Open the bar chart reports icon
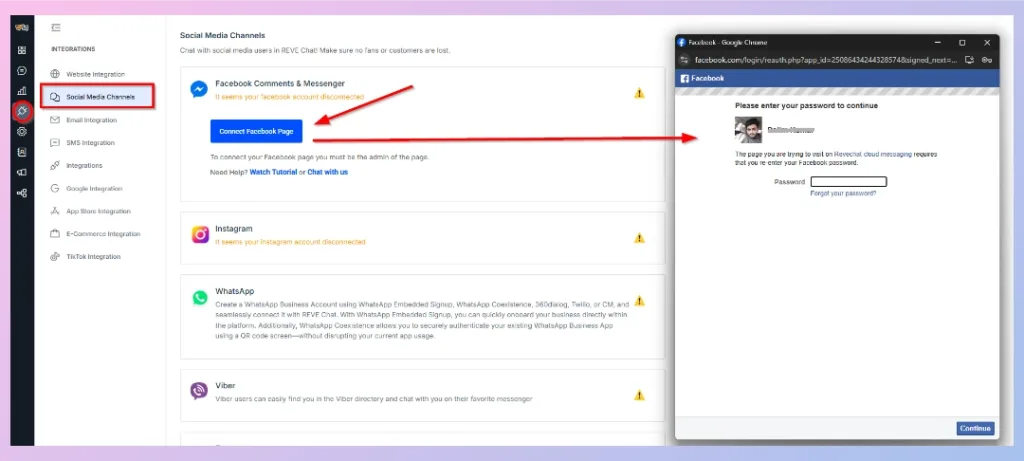This screenshot has width=1024, height=461. coord(22,91)
